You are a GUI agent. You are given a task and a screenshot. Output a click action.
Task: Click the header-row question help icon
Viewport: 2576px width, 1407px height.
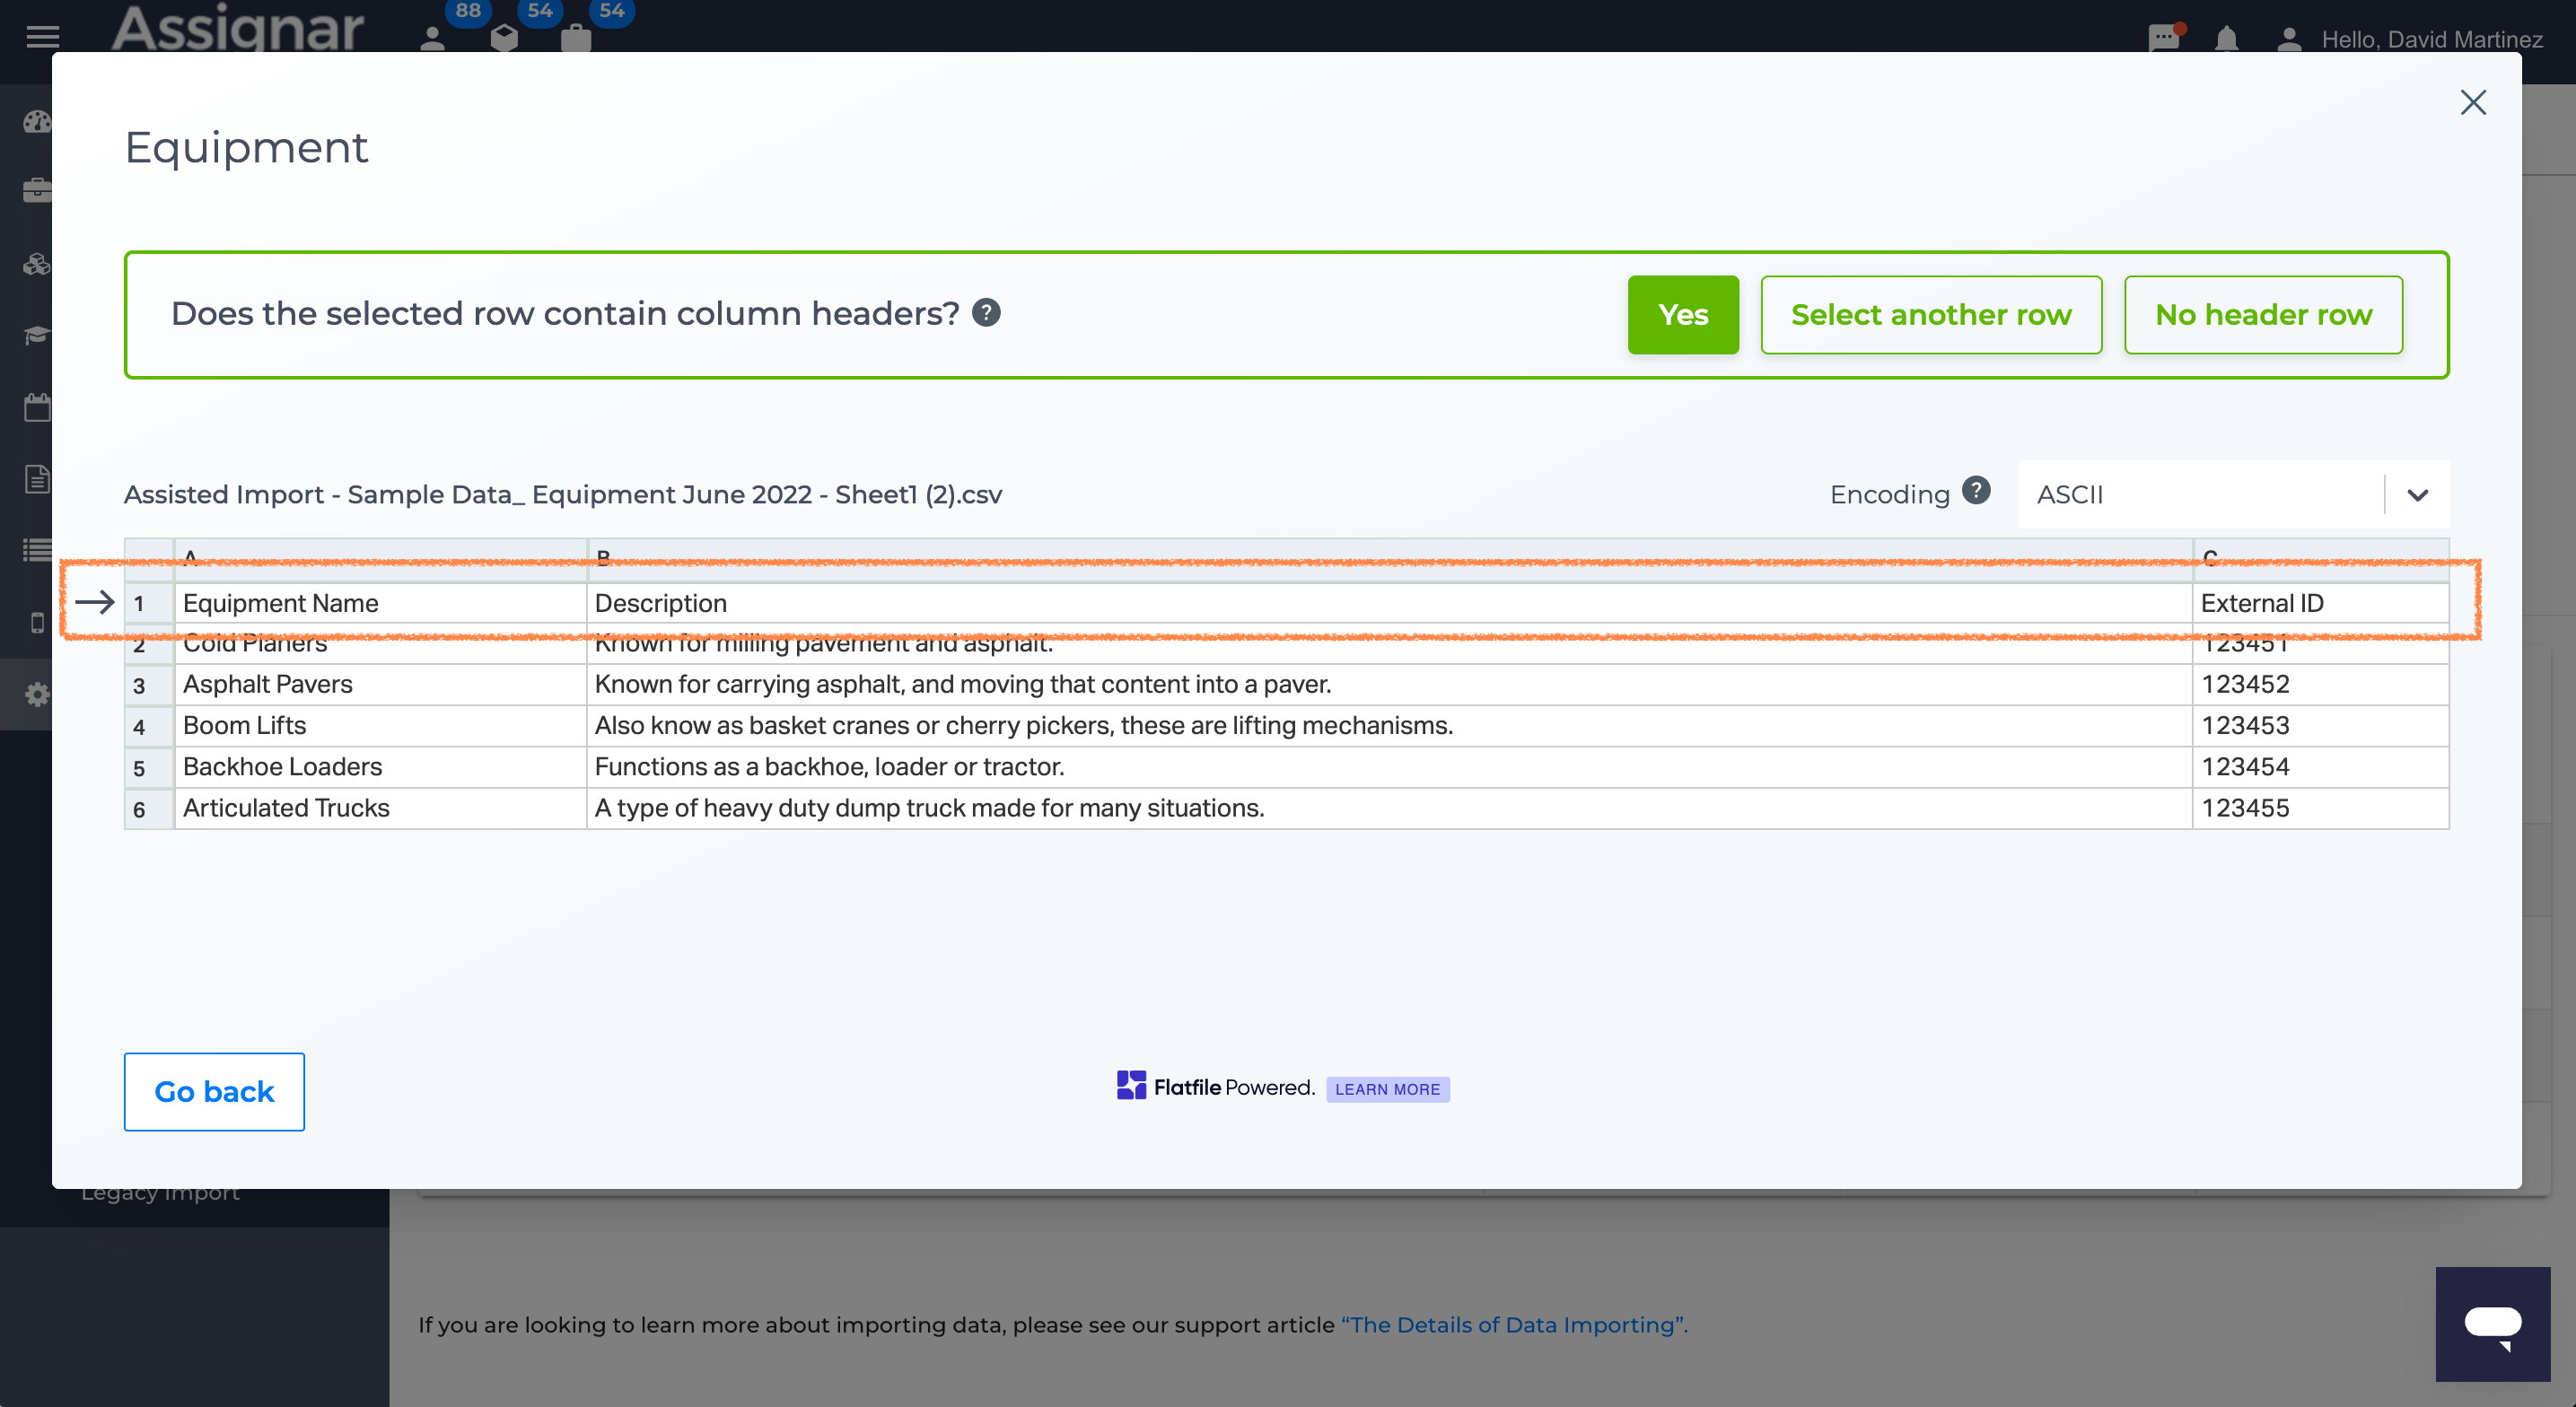pyautogui.click(x=986, y=313)
